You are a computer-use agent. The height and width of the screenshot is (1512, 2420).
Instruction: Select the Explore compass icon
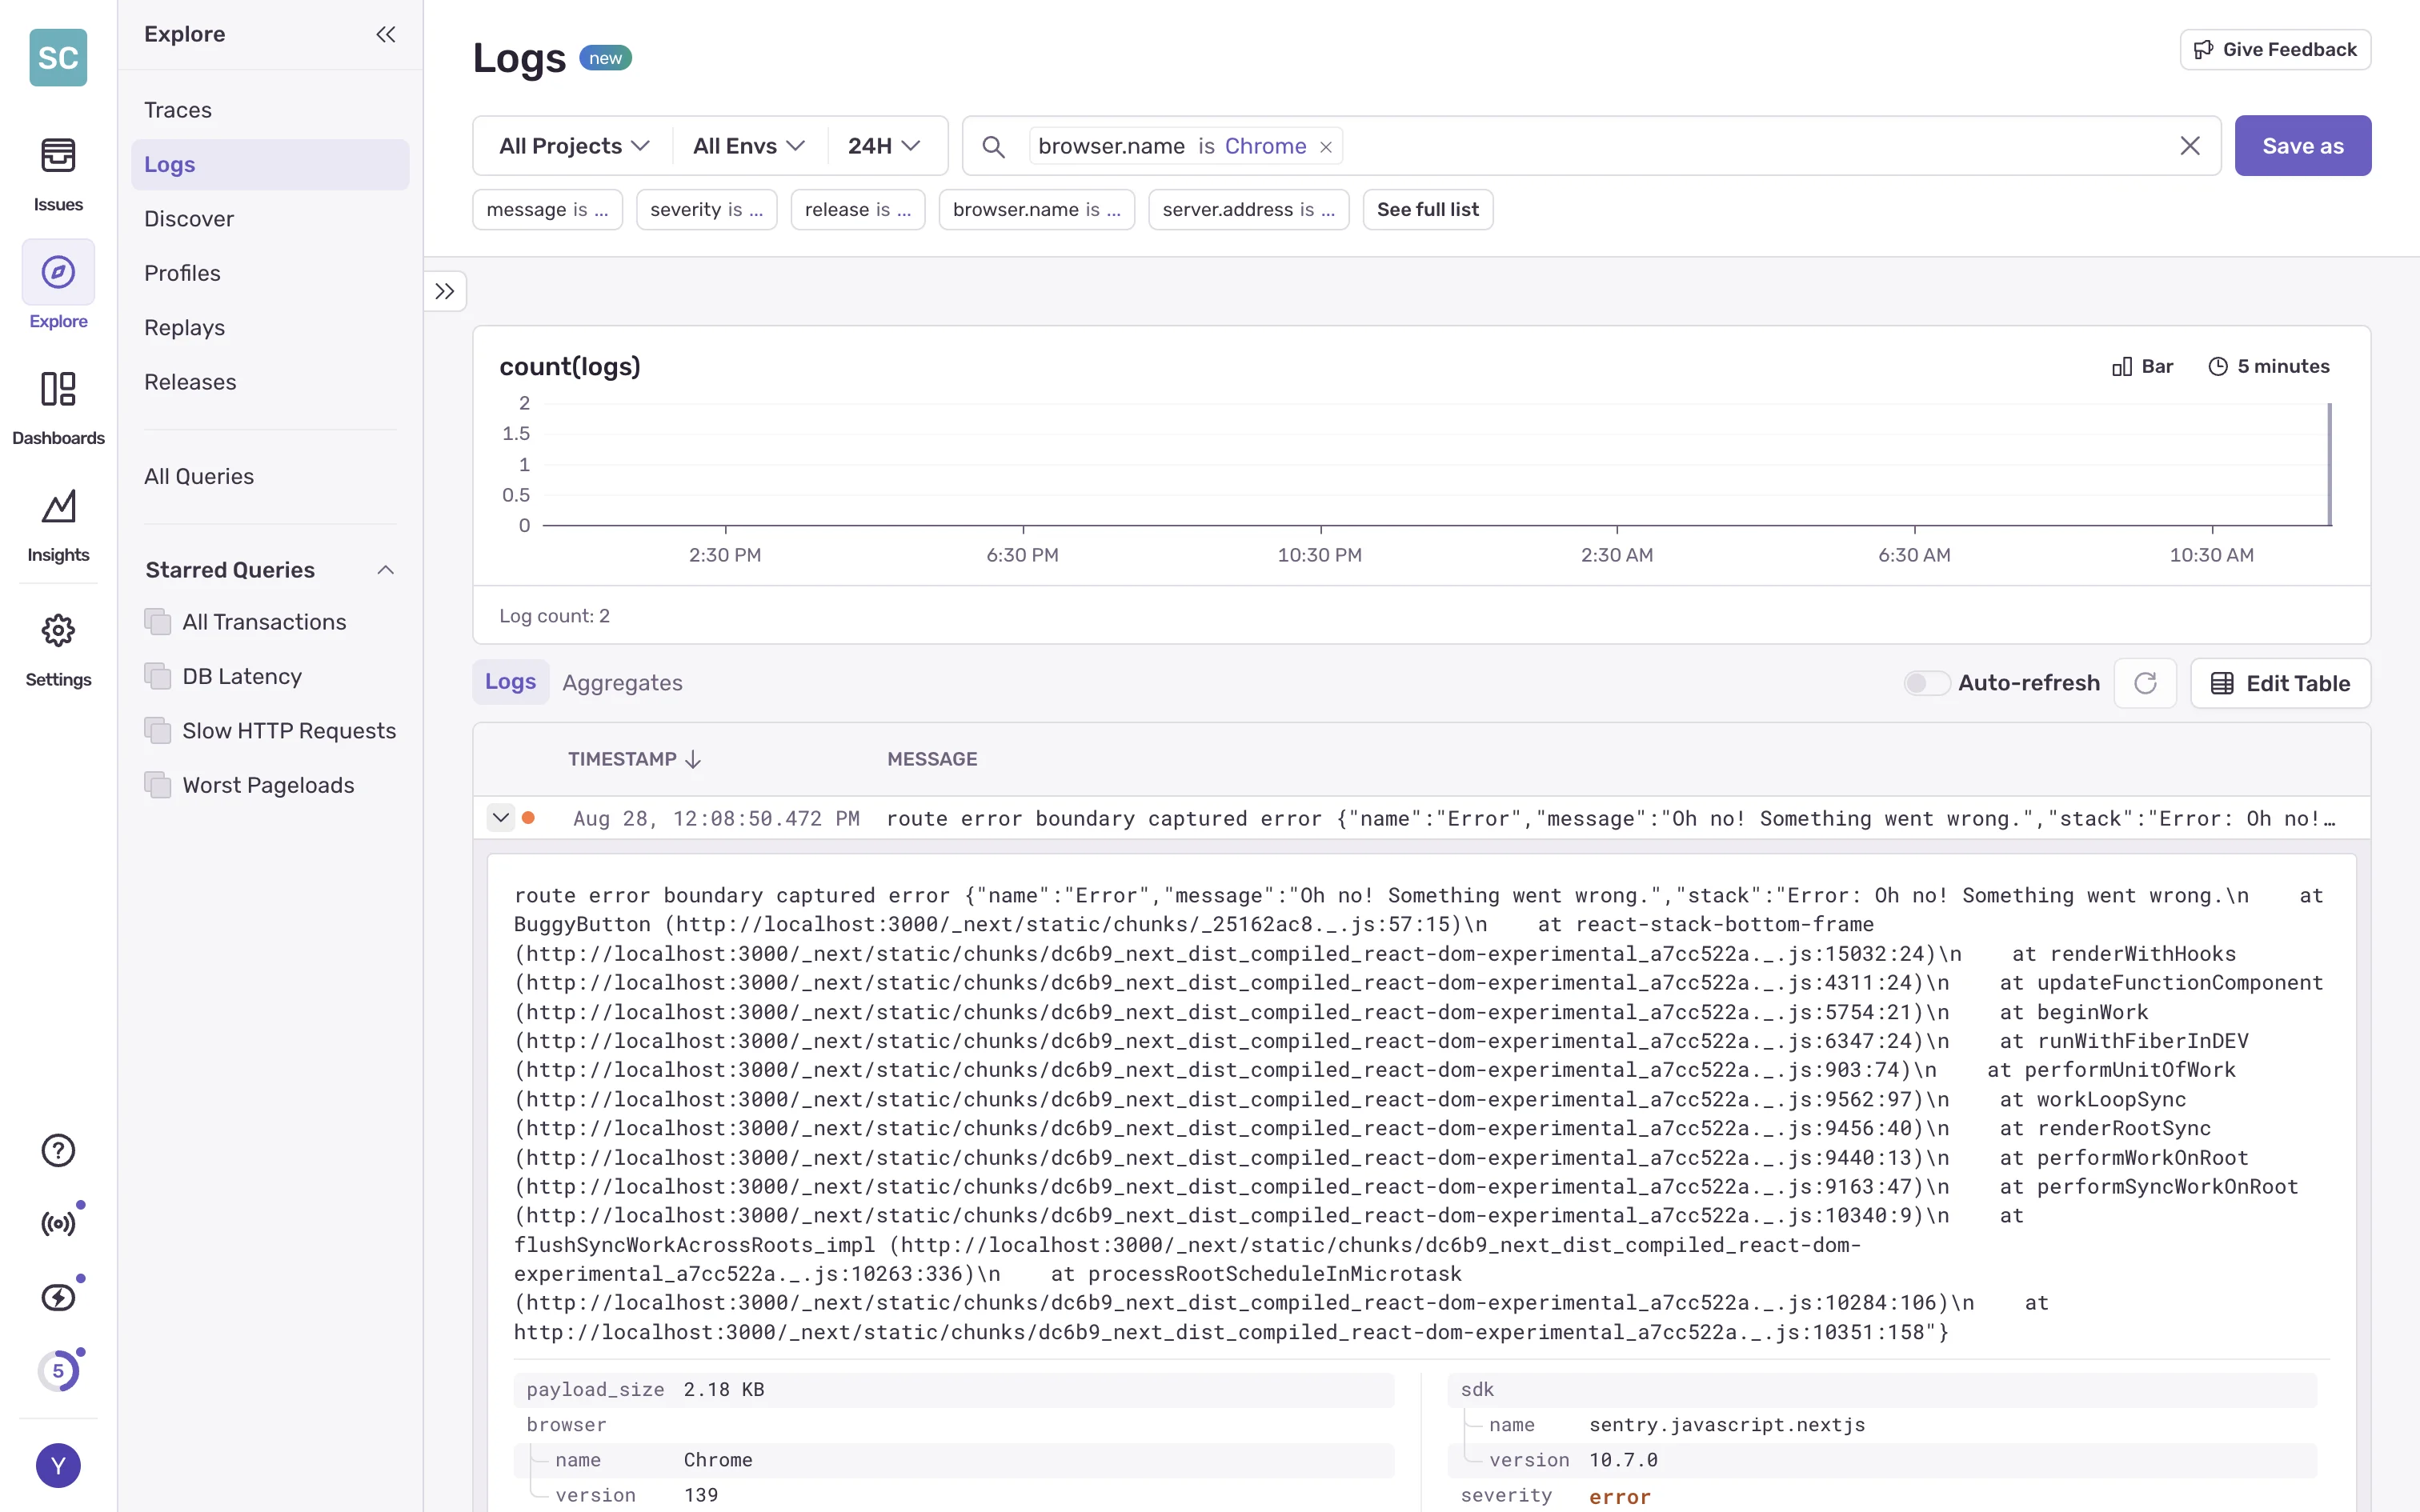[57, 271]
